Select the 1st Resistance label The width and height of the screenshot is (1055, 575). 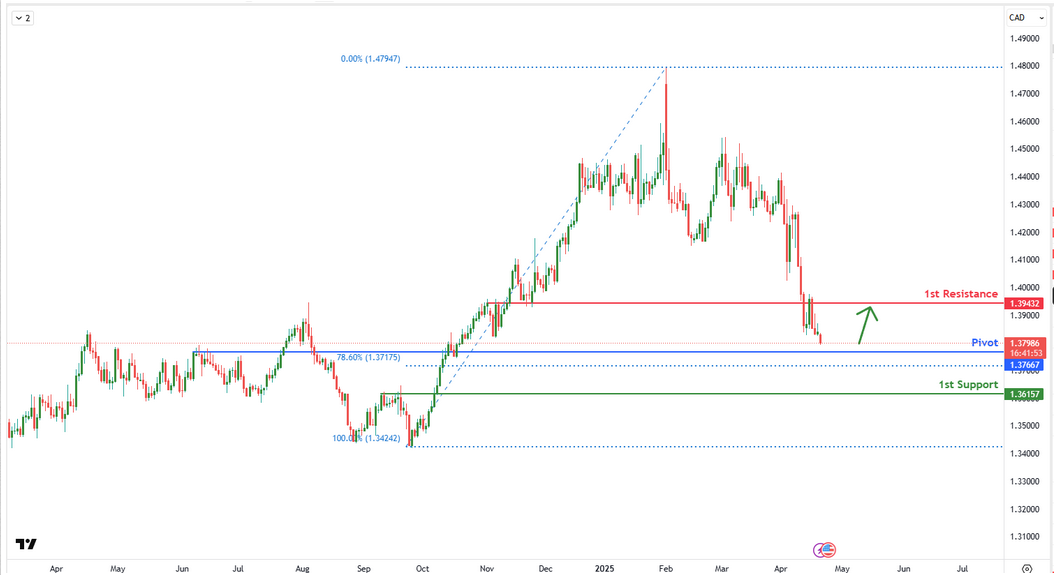[961, 294]
